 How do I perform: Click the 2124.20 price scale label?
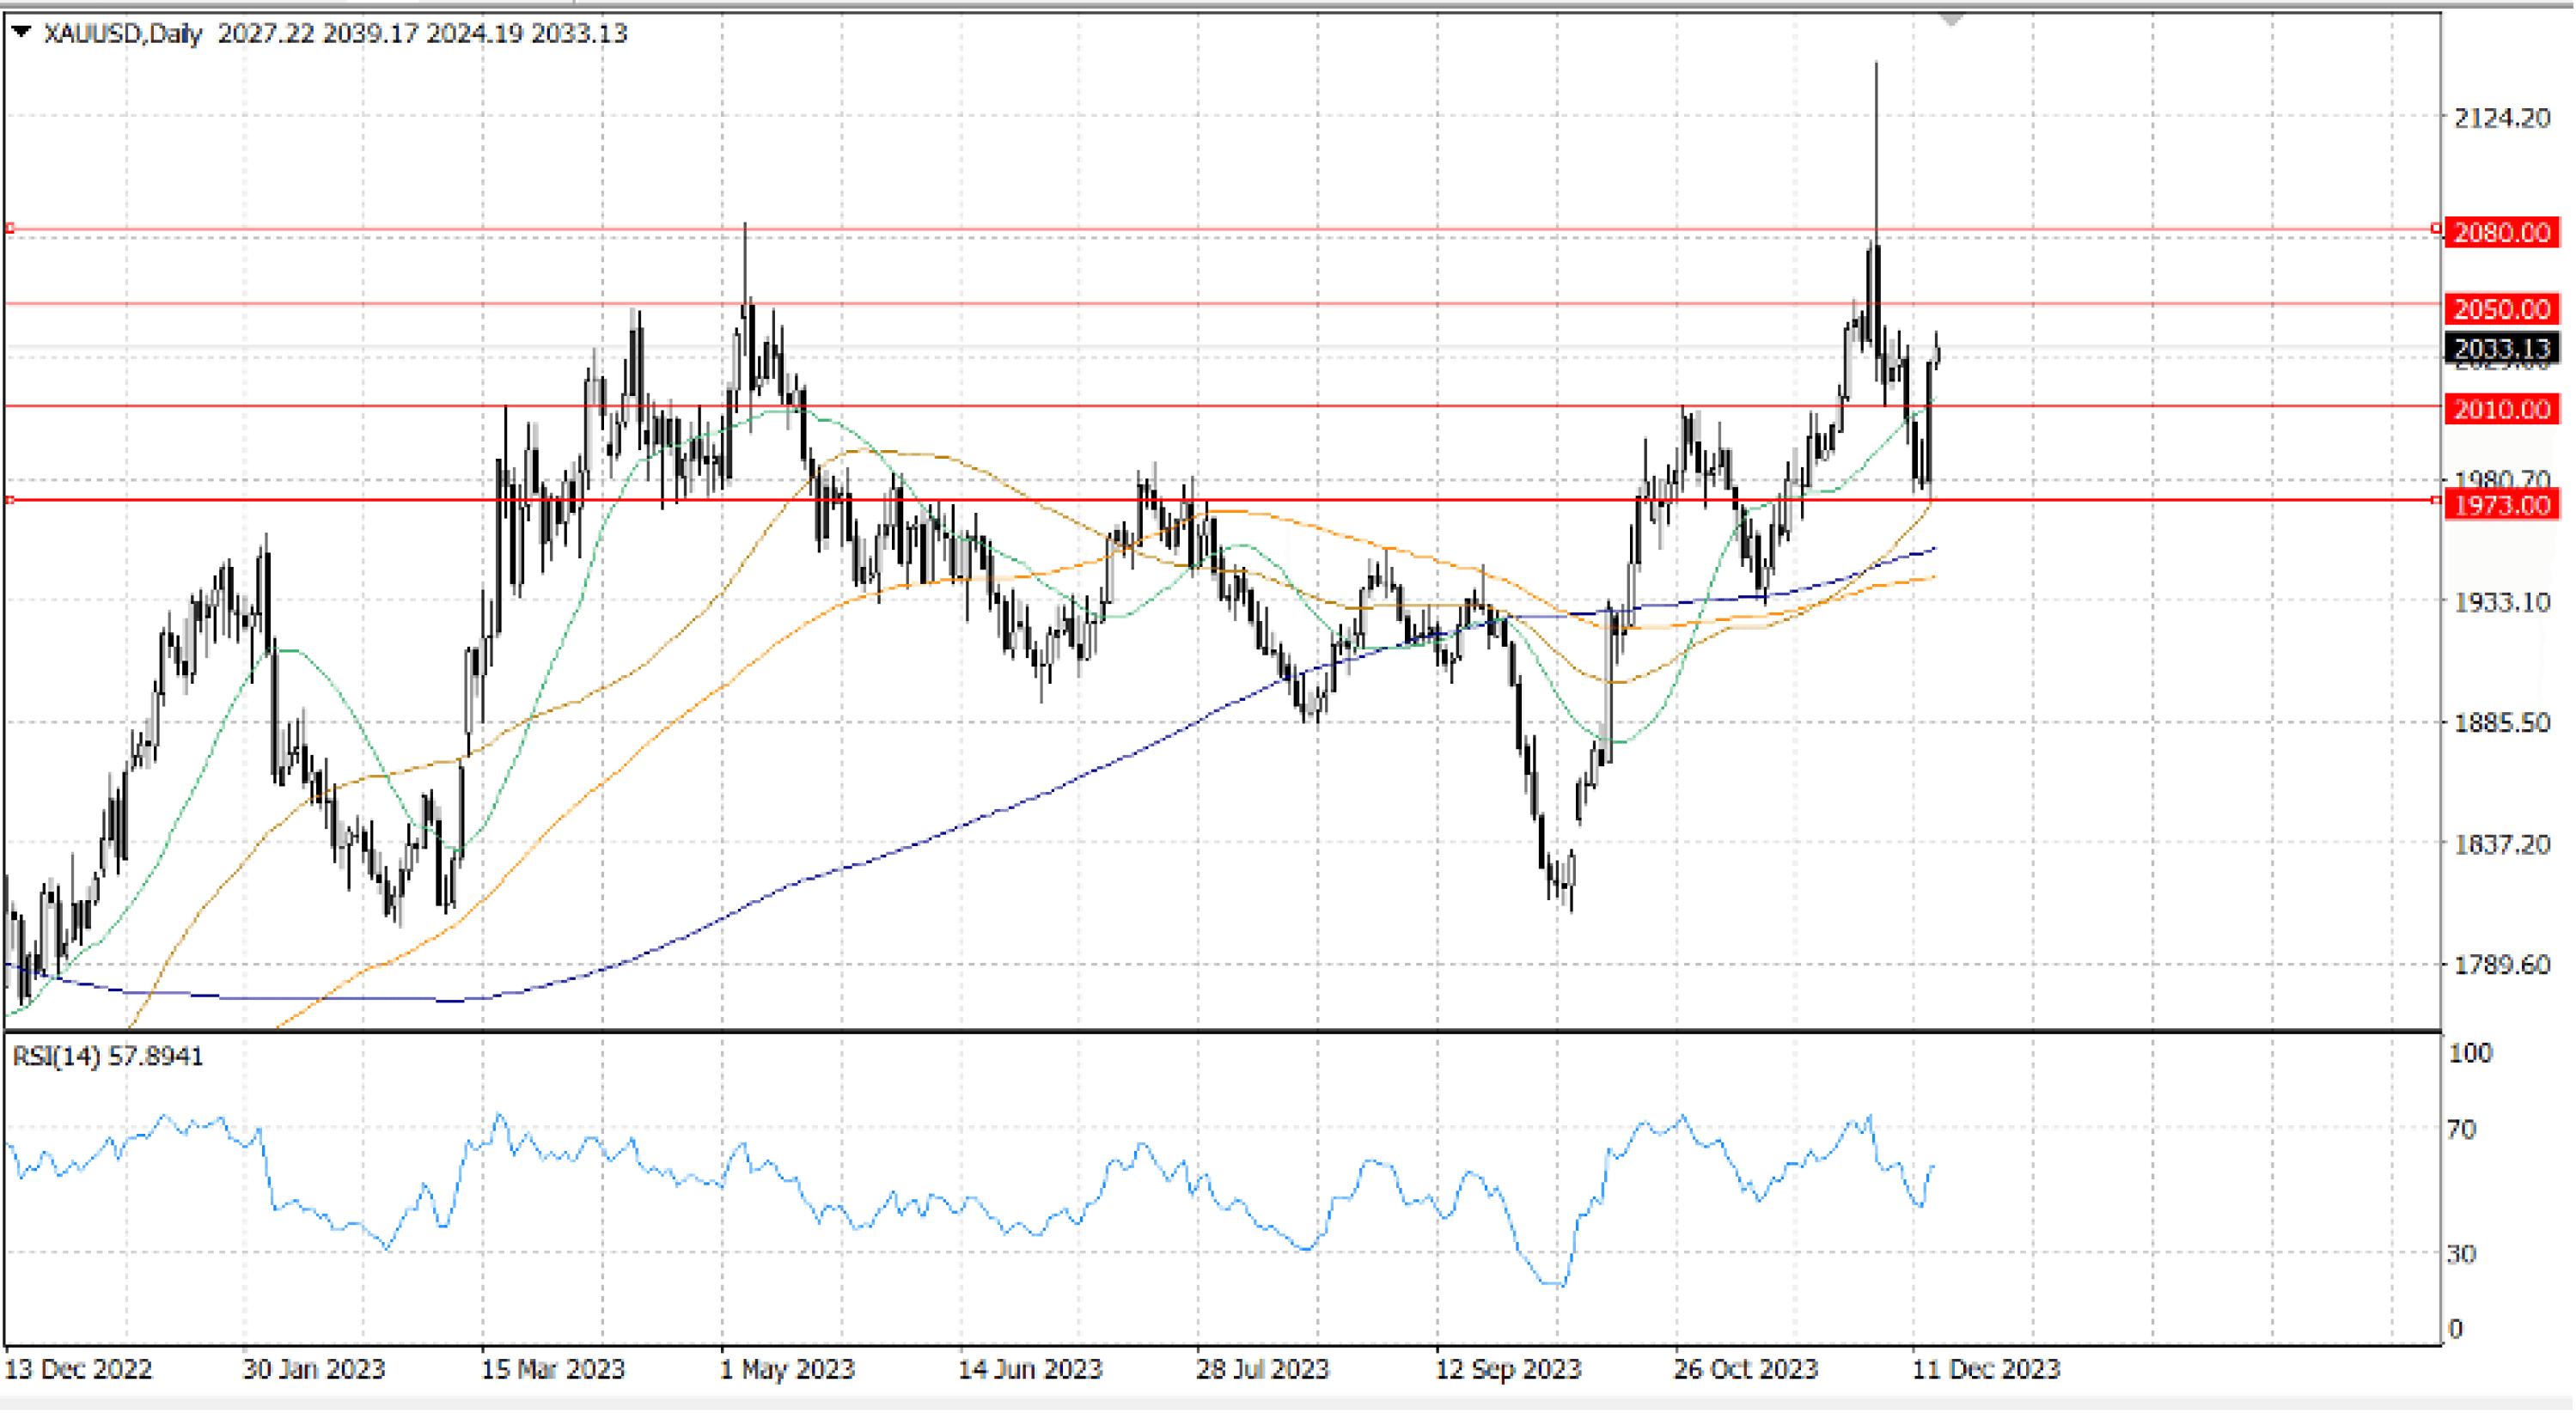[x=2501, y=118]
